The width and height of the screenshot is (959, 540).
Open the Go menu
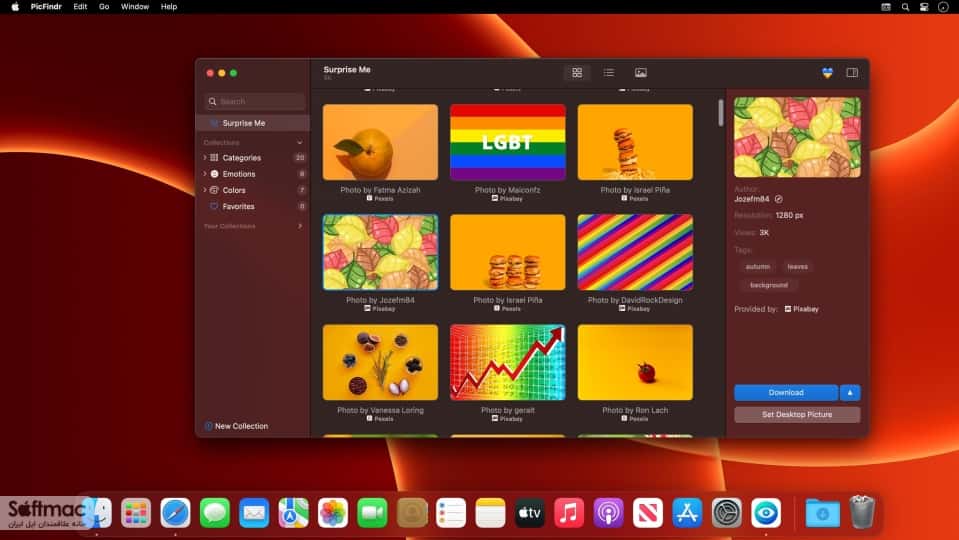pyautogui.click(x=104, y=7)
